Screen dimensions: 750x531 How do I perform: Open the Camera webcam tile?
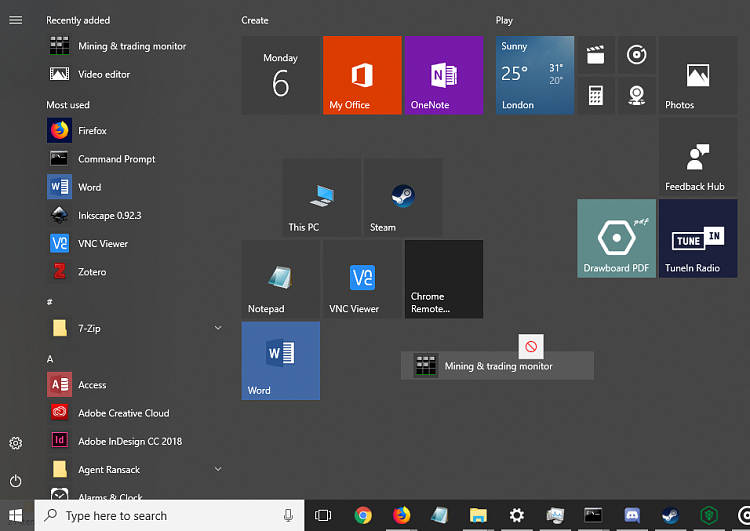[637, 96]
